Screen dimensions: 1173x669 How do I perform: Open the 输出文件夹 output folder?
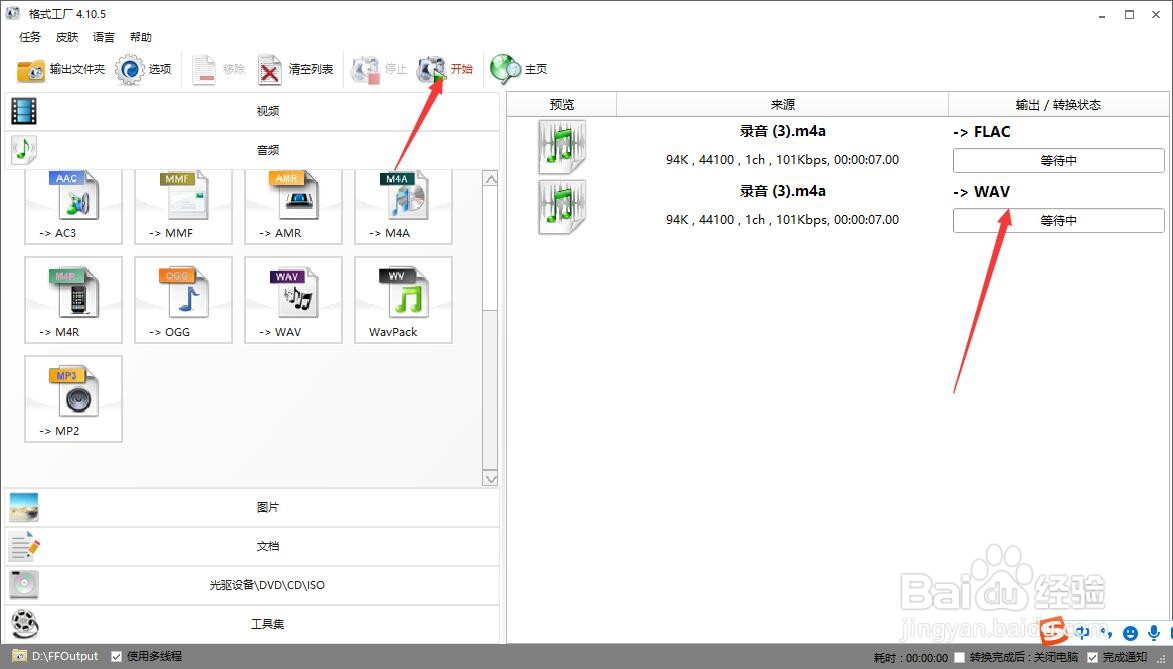pyautogui.click(x=61, y=70)
